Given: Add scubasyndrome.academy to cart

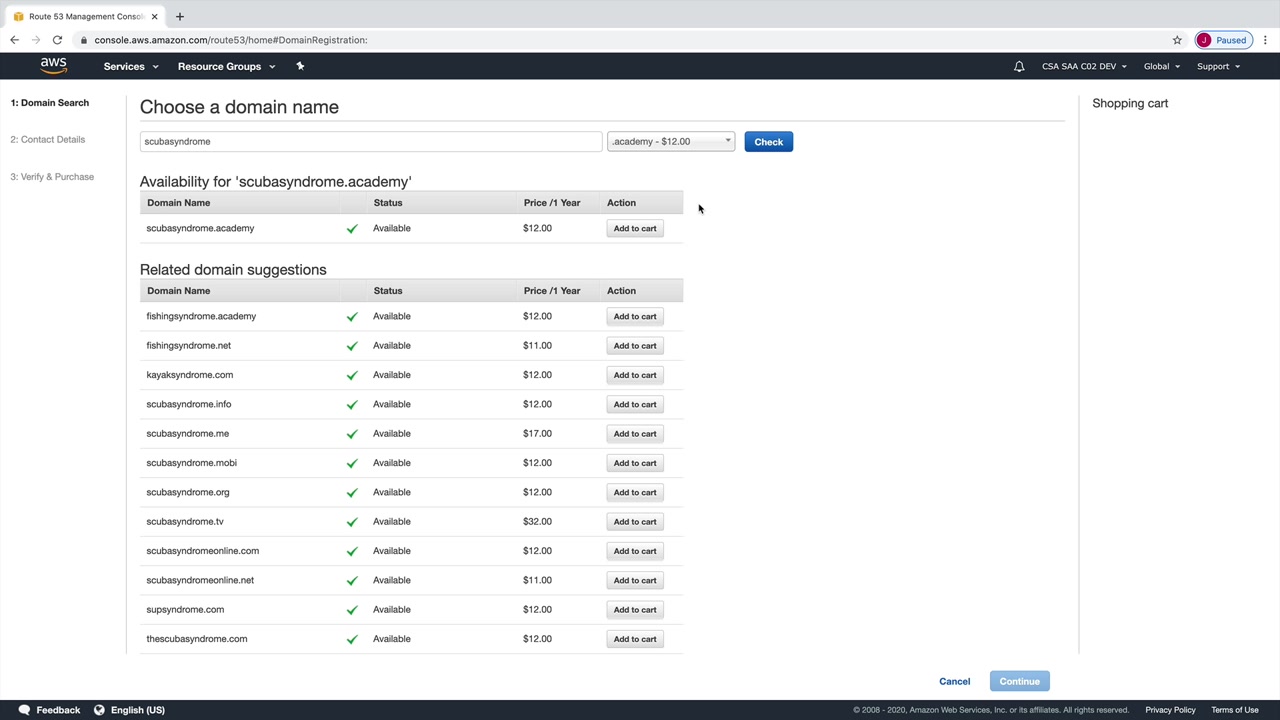Looking at the screenshot, I should click(635, 229).
